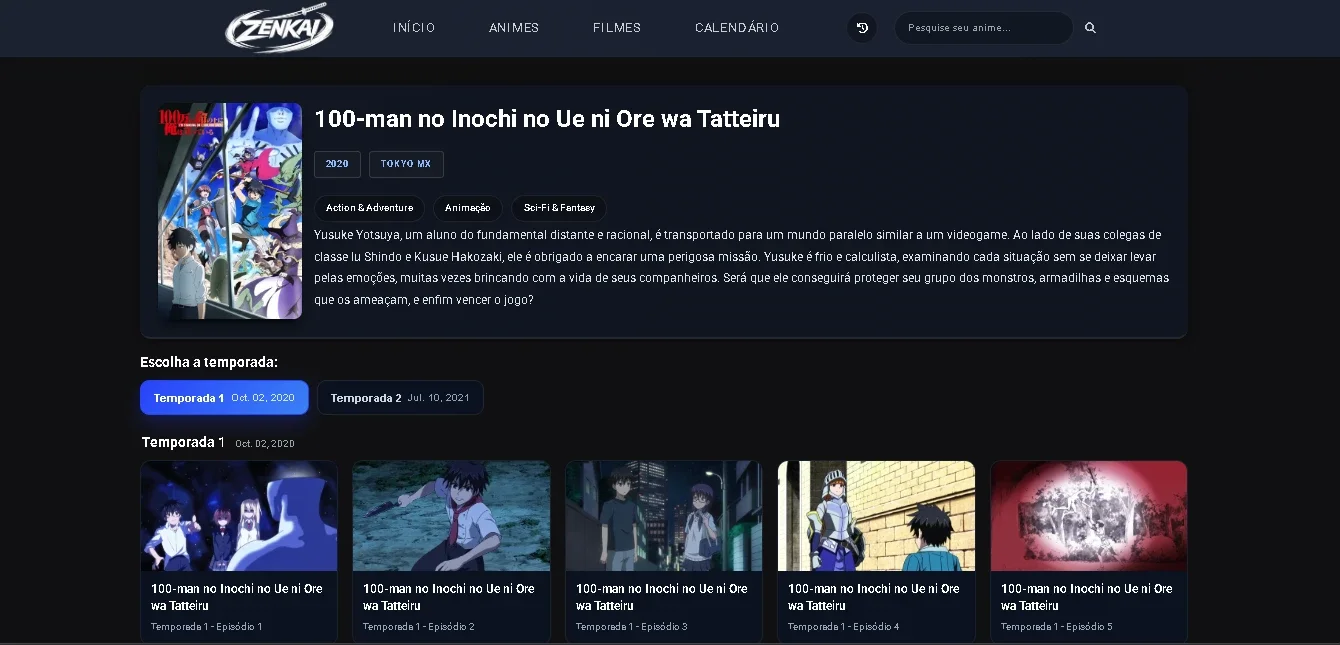Click the 'Escolha a temporada:' label
Image resolution: width=1340 pixels, height=645 pixels.
pyautogui.click(x=209, y=362)
